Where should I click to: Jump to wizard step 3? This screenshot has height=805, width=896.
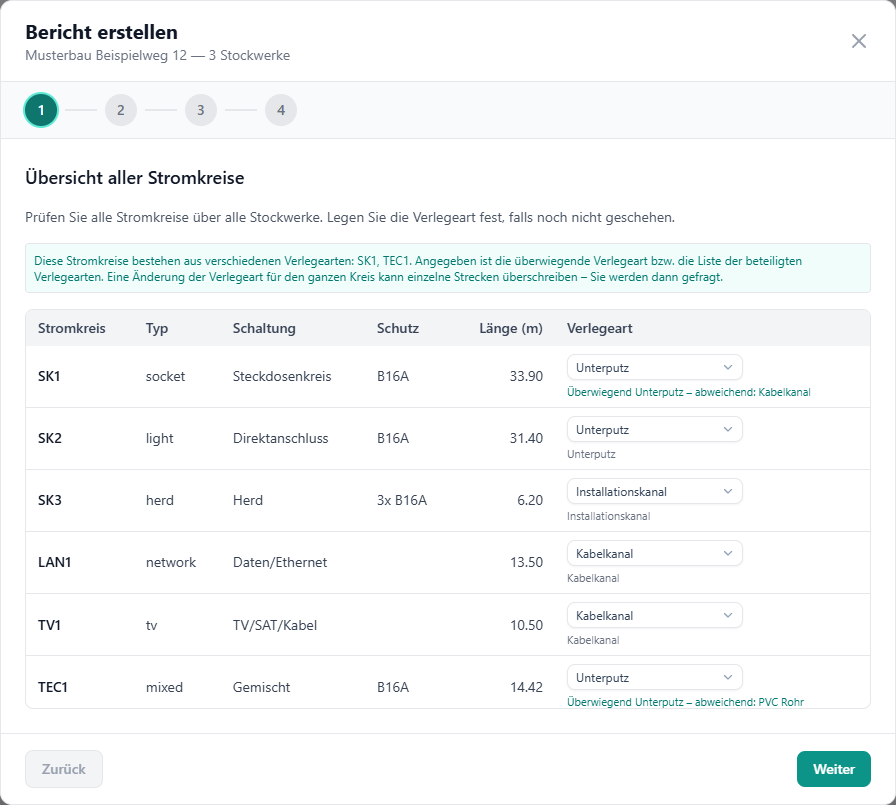[201, 110]
